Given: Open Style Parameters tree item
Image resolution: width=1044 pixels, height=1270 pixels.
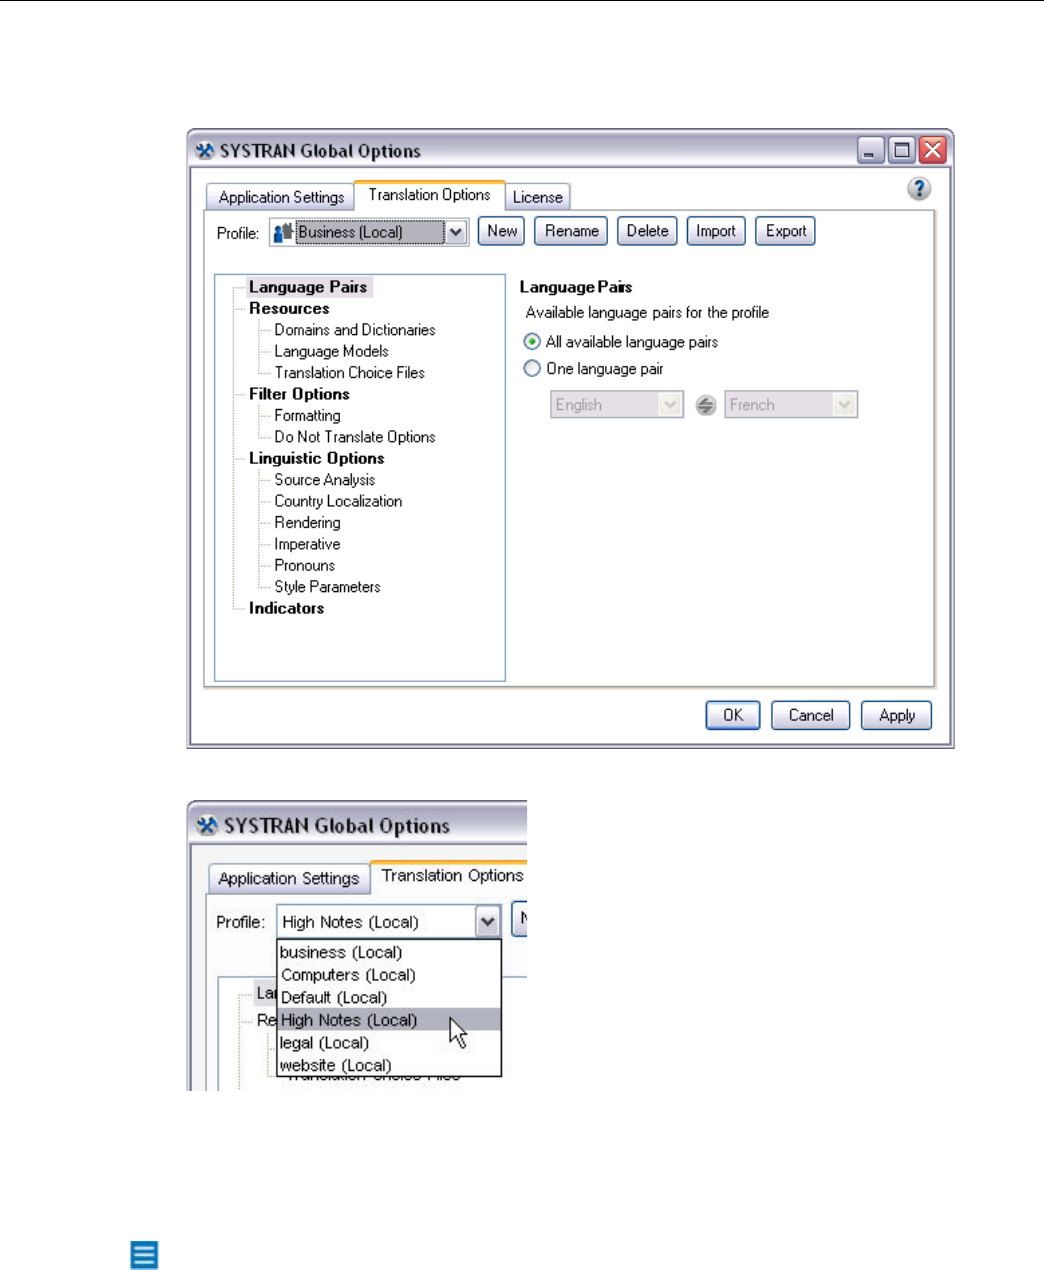Looking at the screenshot, I should 327,587.
